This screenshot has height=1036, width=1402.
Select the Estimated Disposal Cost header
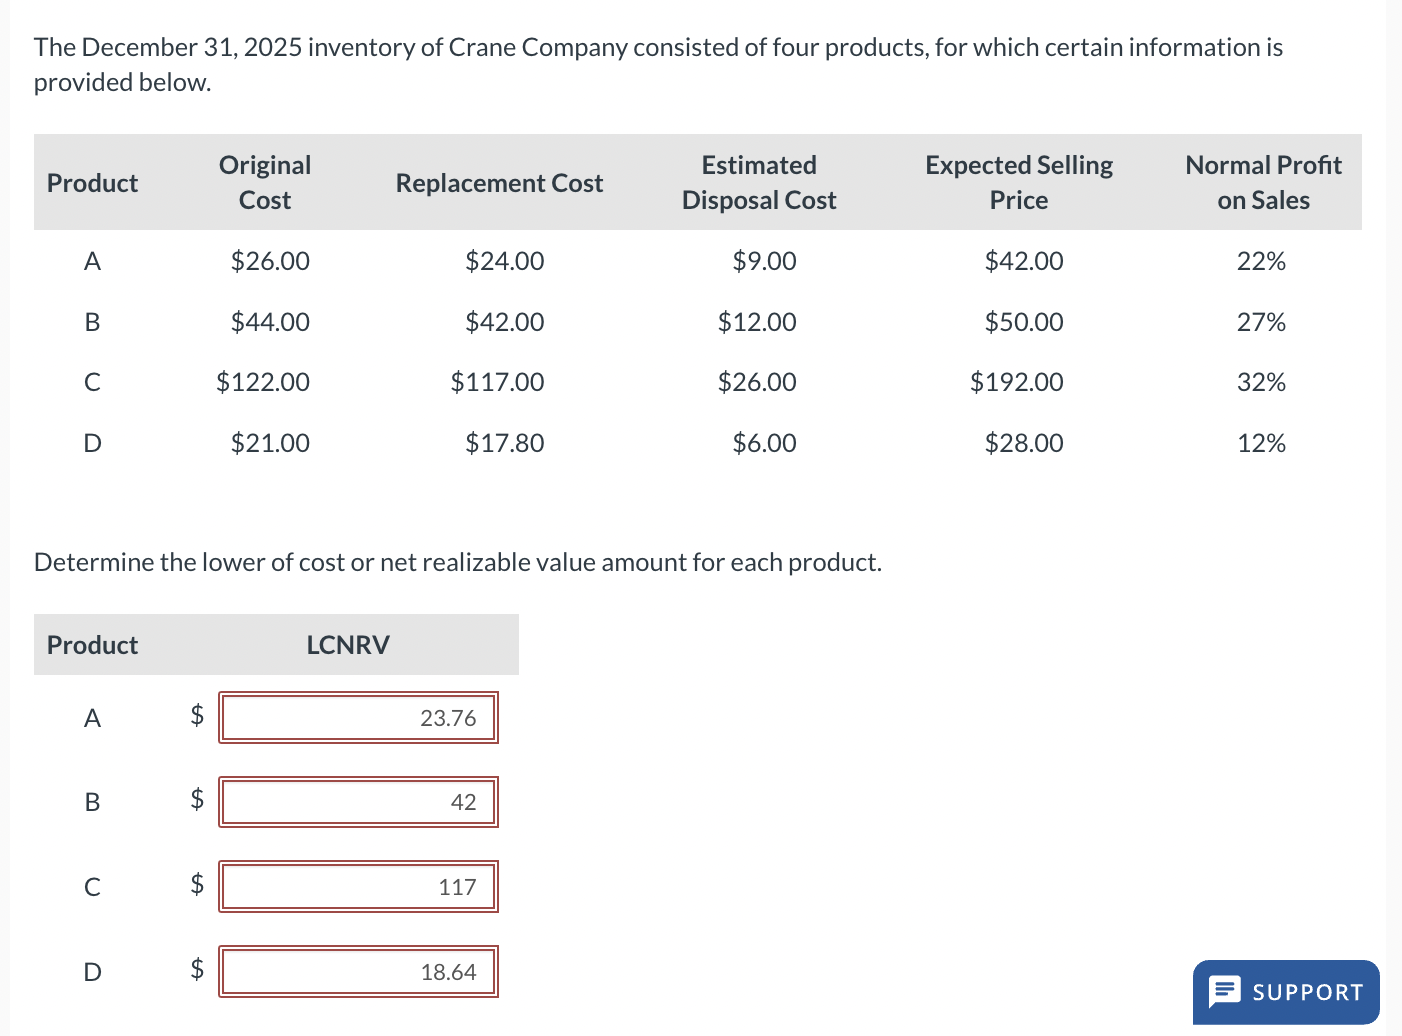[x=758, y=182]
